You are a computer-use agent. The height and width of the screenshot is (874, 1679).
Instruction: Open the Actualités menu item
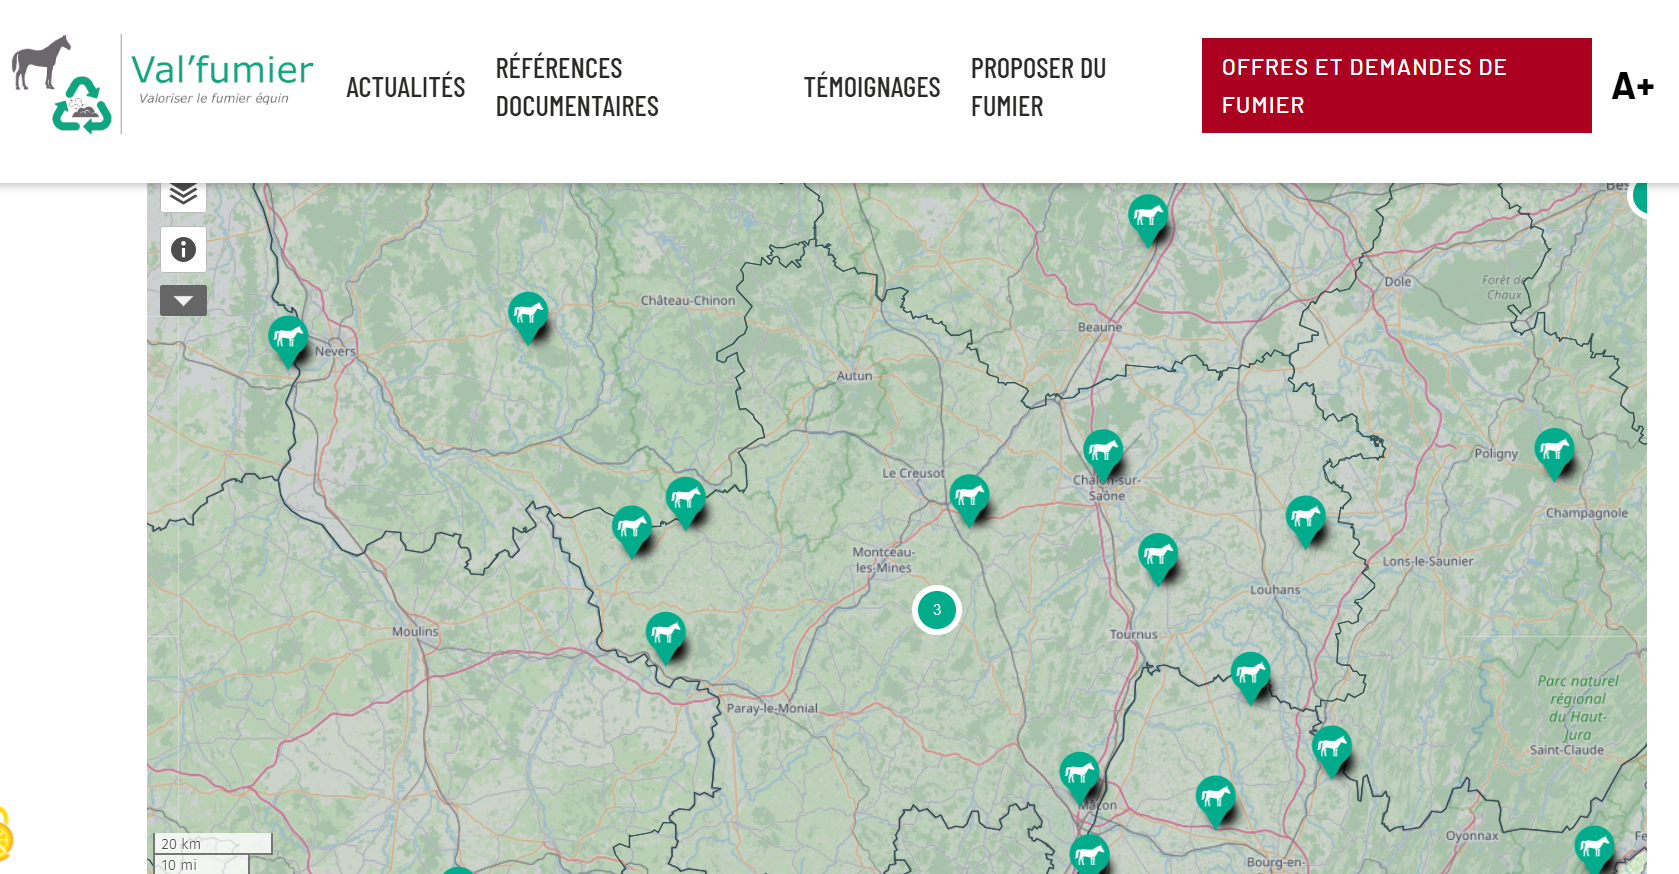[405, 87]
